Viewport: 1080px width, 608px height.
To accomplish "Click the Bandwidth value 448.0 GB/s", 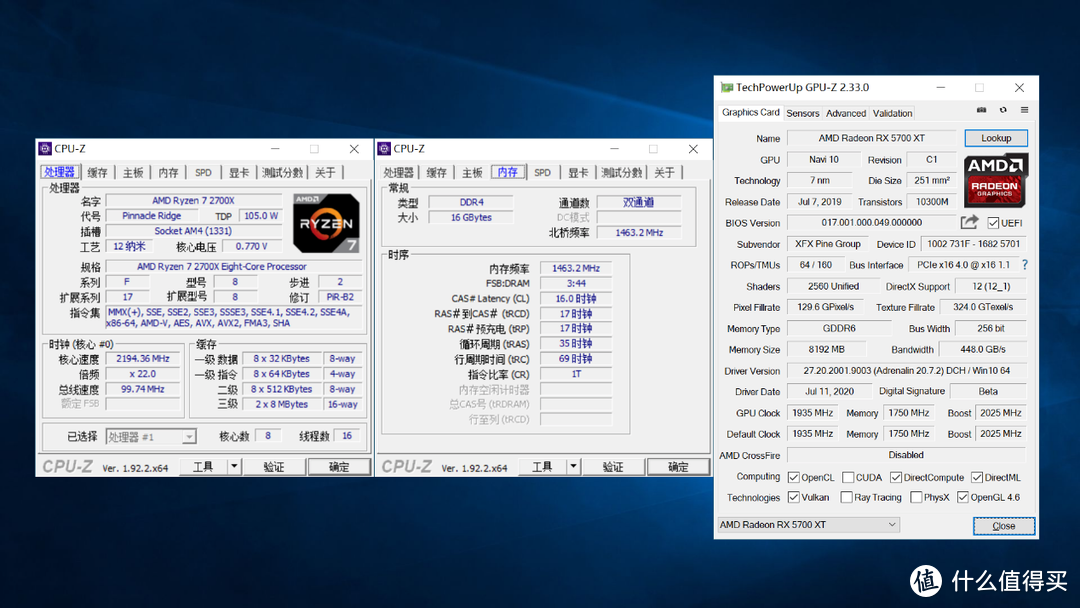I will [983, 349].
